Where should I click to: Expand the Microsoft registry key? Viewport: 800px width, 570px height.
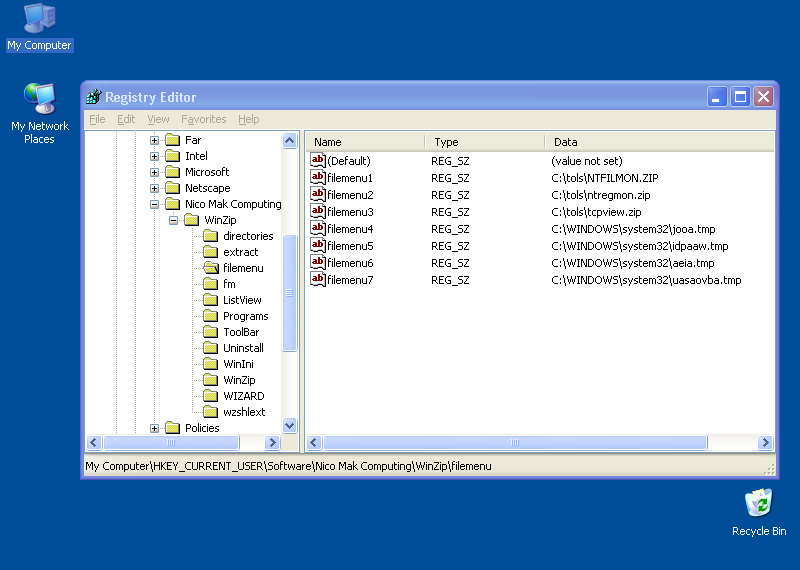(x=154, y=172)
